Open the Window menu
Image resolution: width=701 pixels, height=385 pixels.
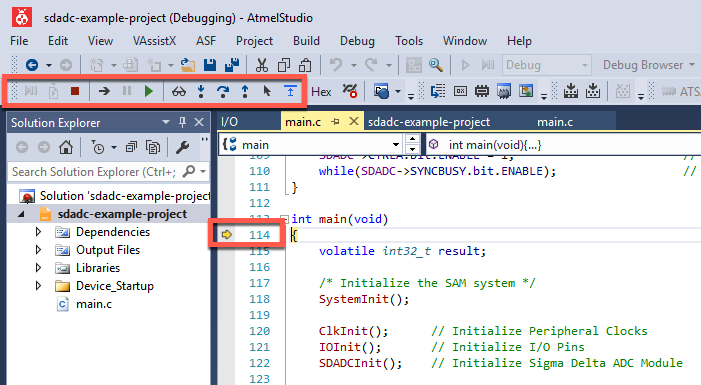pyautogui.click(x=465, y=41)
